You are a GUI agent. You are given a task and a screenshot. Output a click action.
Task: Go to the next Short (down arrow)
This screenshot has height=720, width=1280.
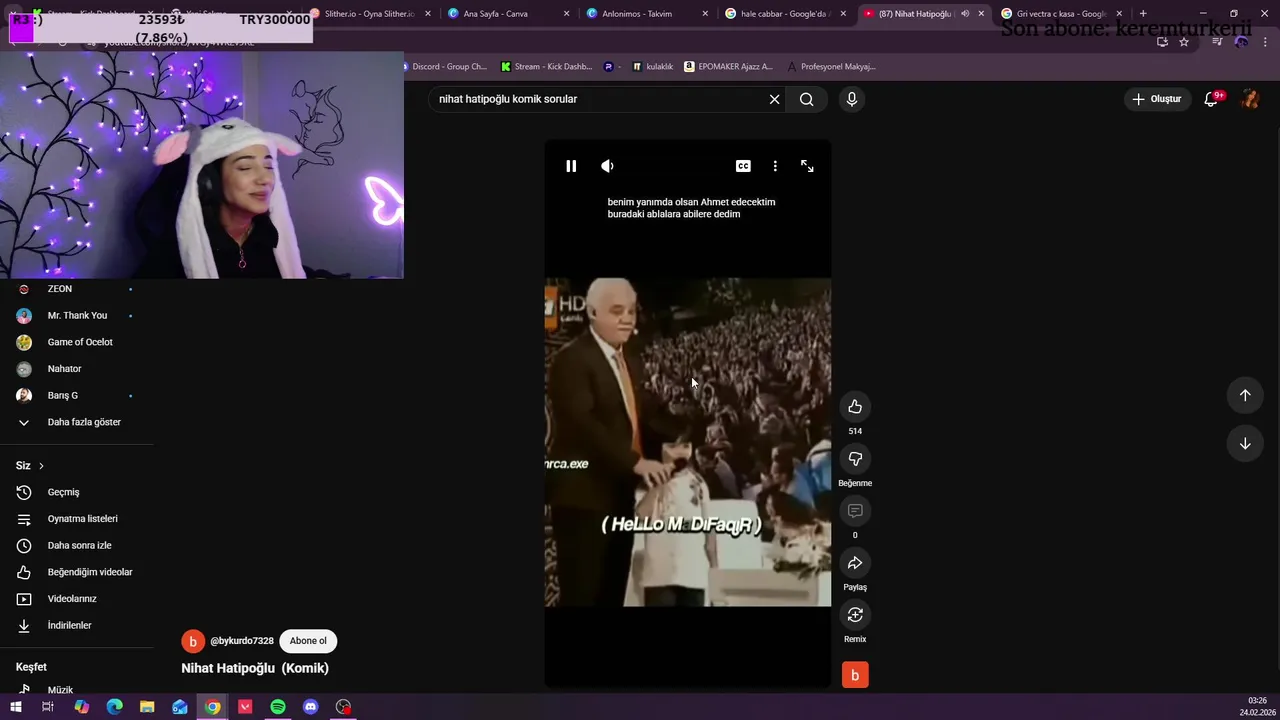click(x=1245, y=443)
